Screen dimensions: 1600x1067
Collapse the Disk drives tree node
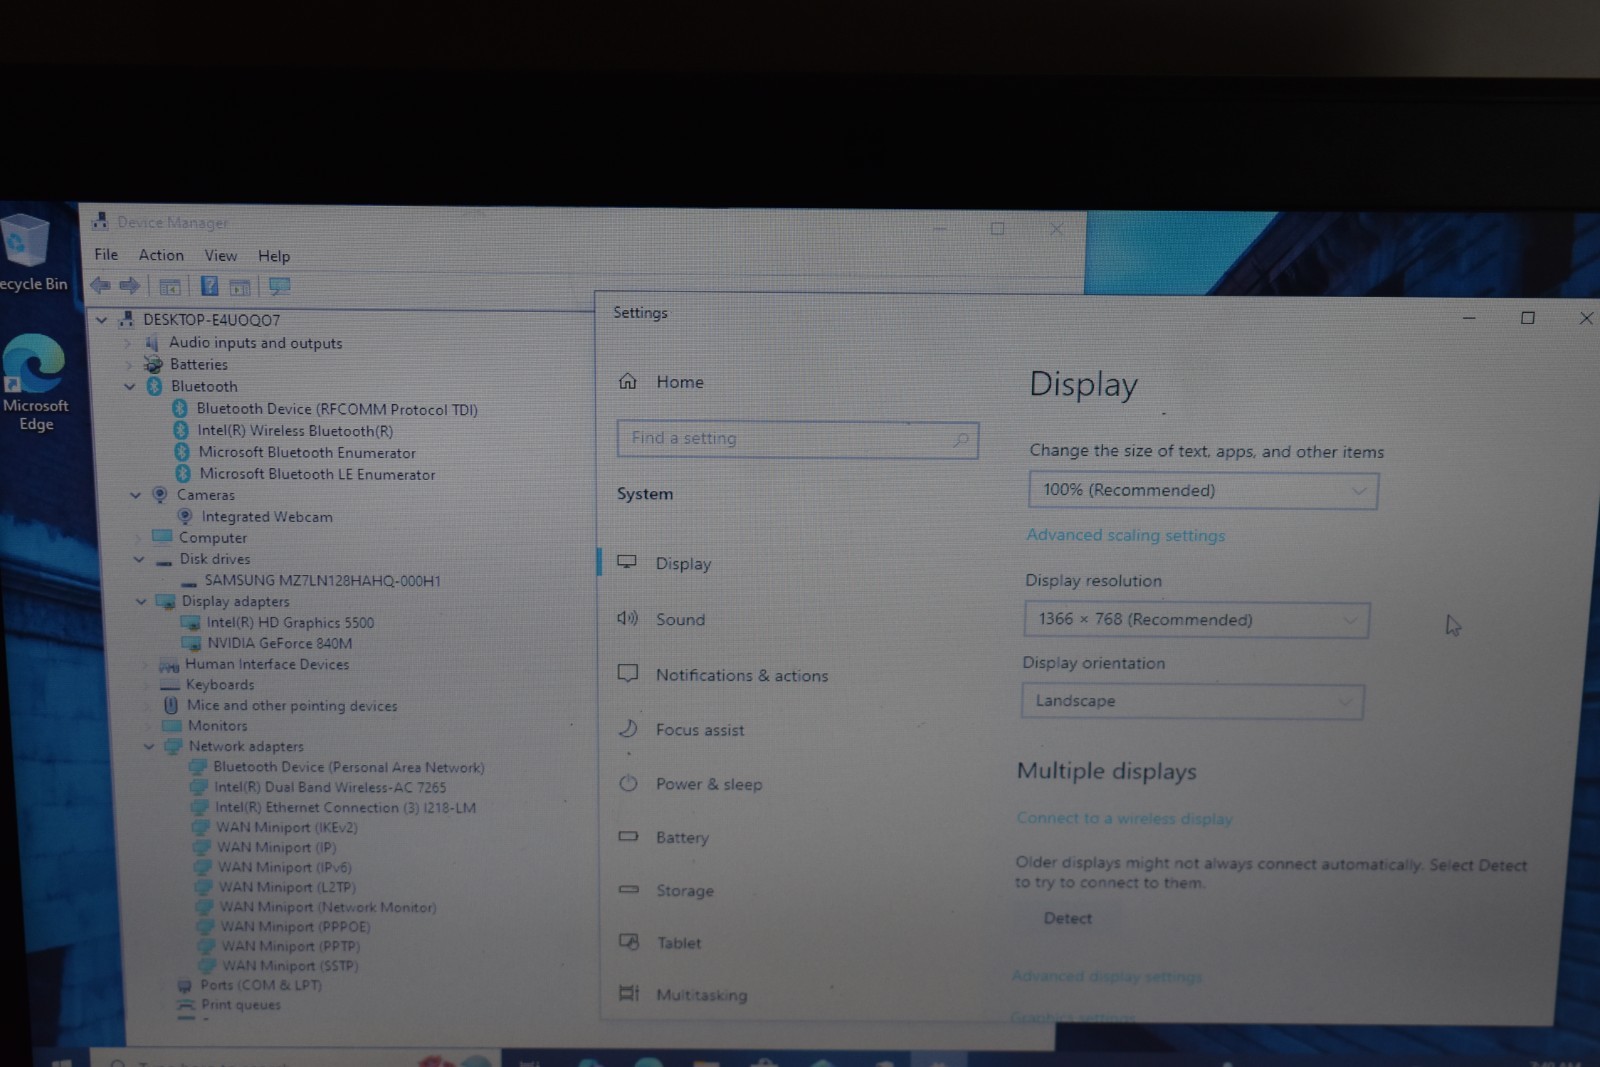point(139,559)
